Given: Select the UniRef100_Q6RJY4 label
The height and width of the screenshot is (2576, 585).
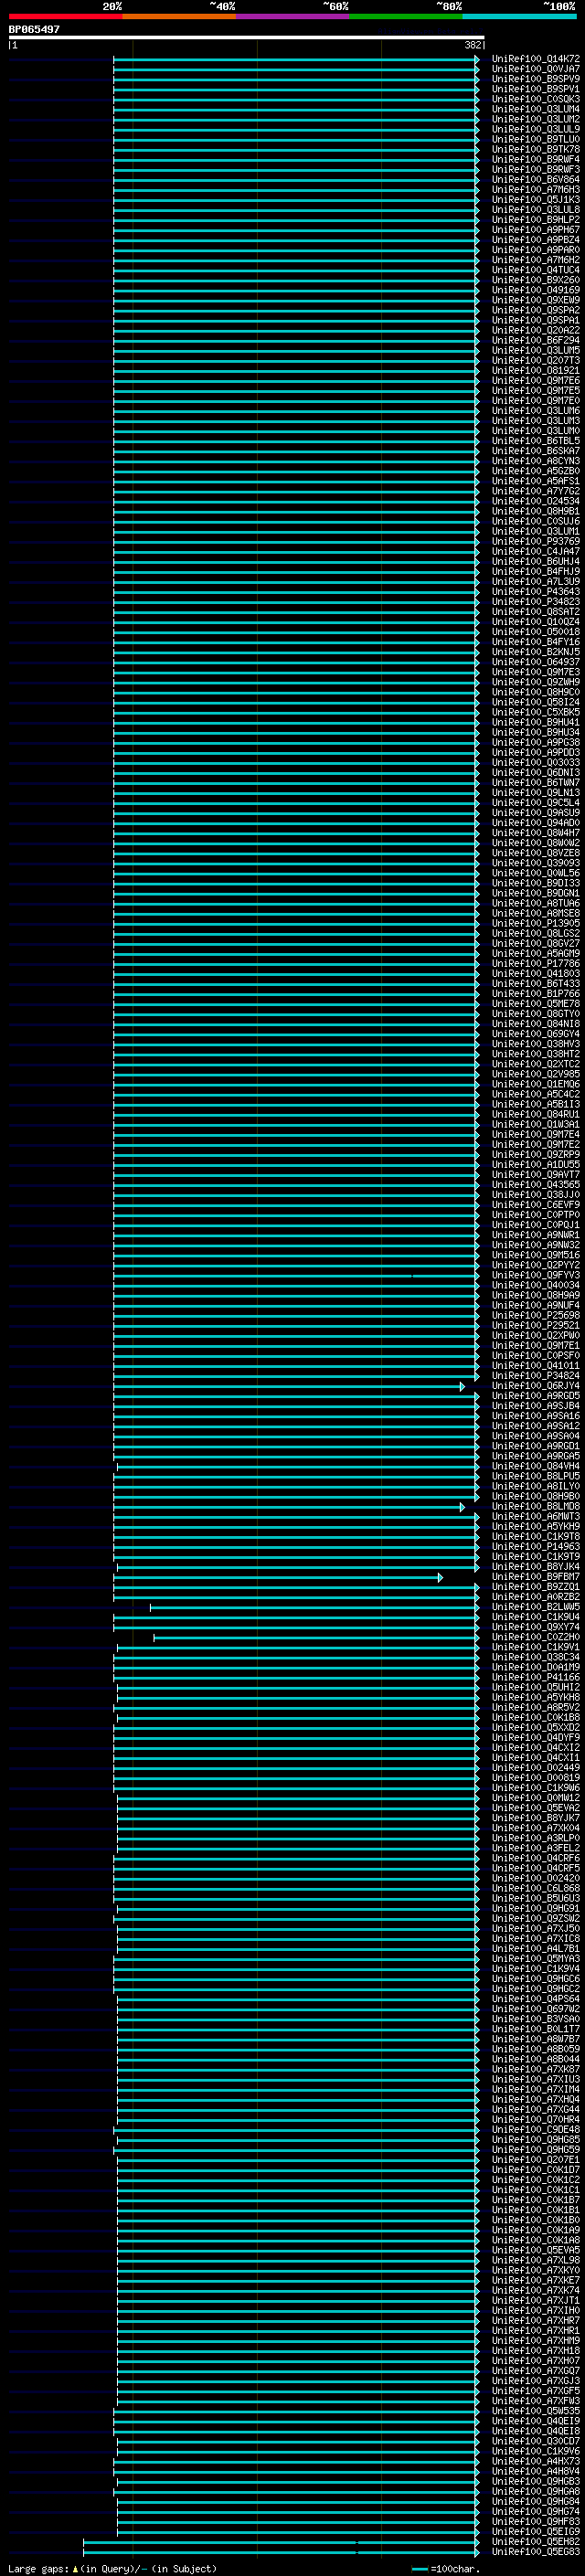Looking at the screenshot, I should pyautogui.click(x=536, y=1386).
